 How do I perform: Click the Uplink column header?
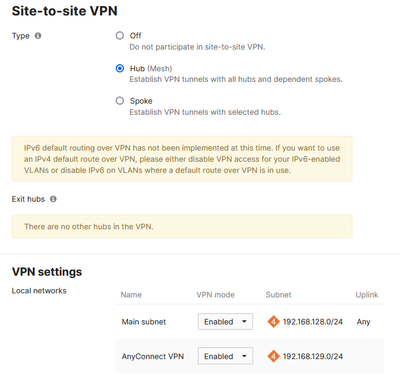367,295
